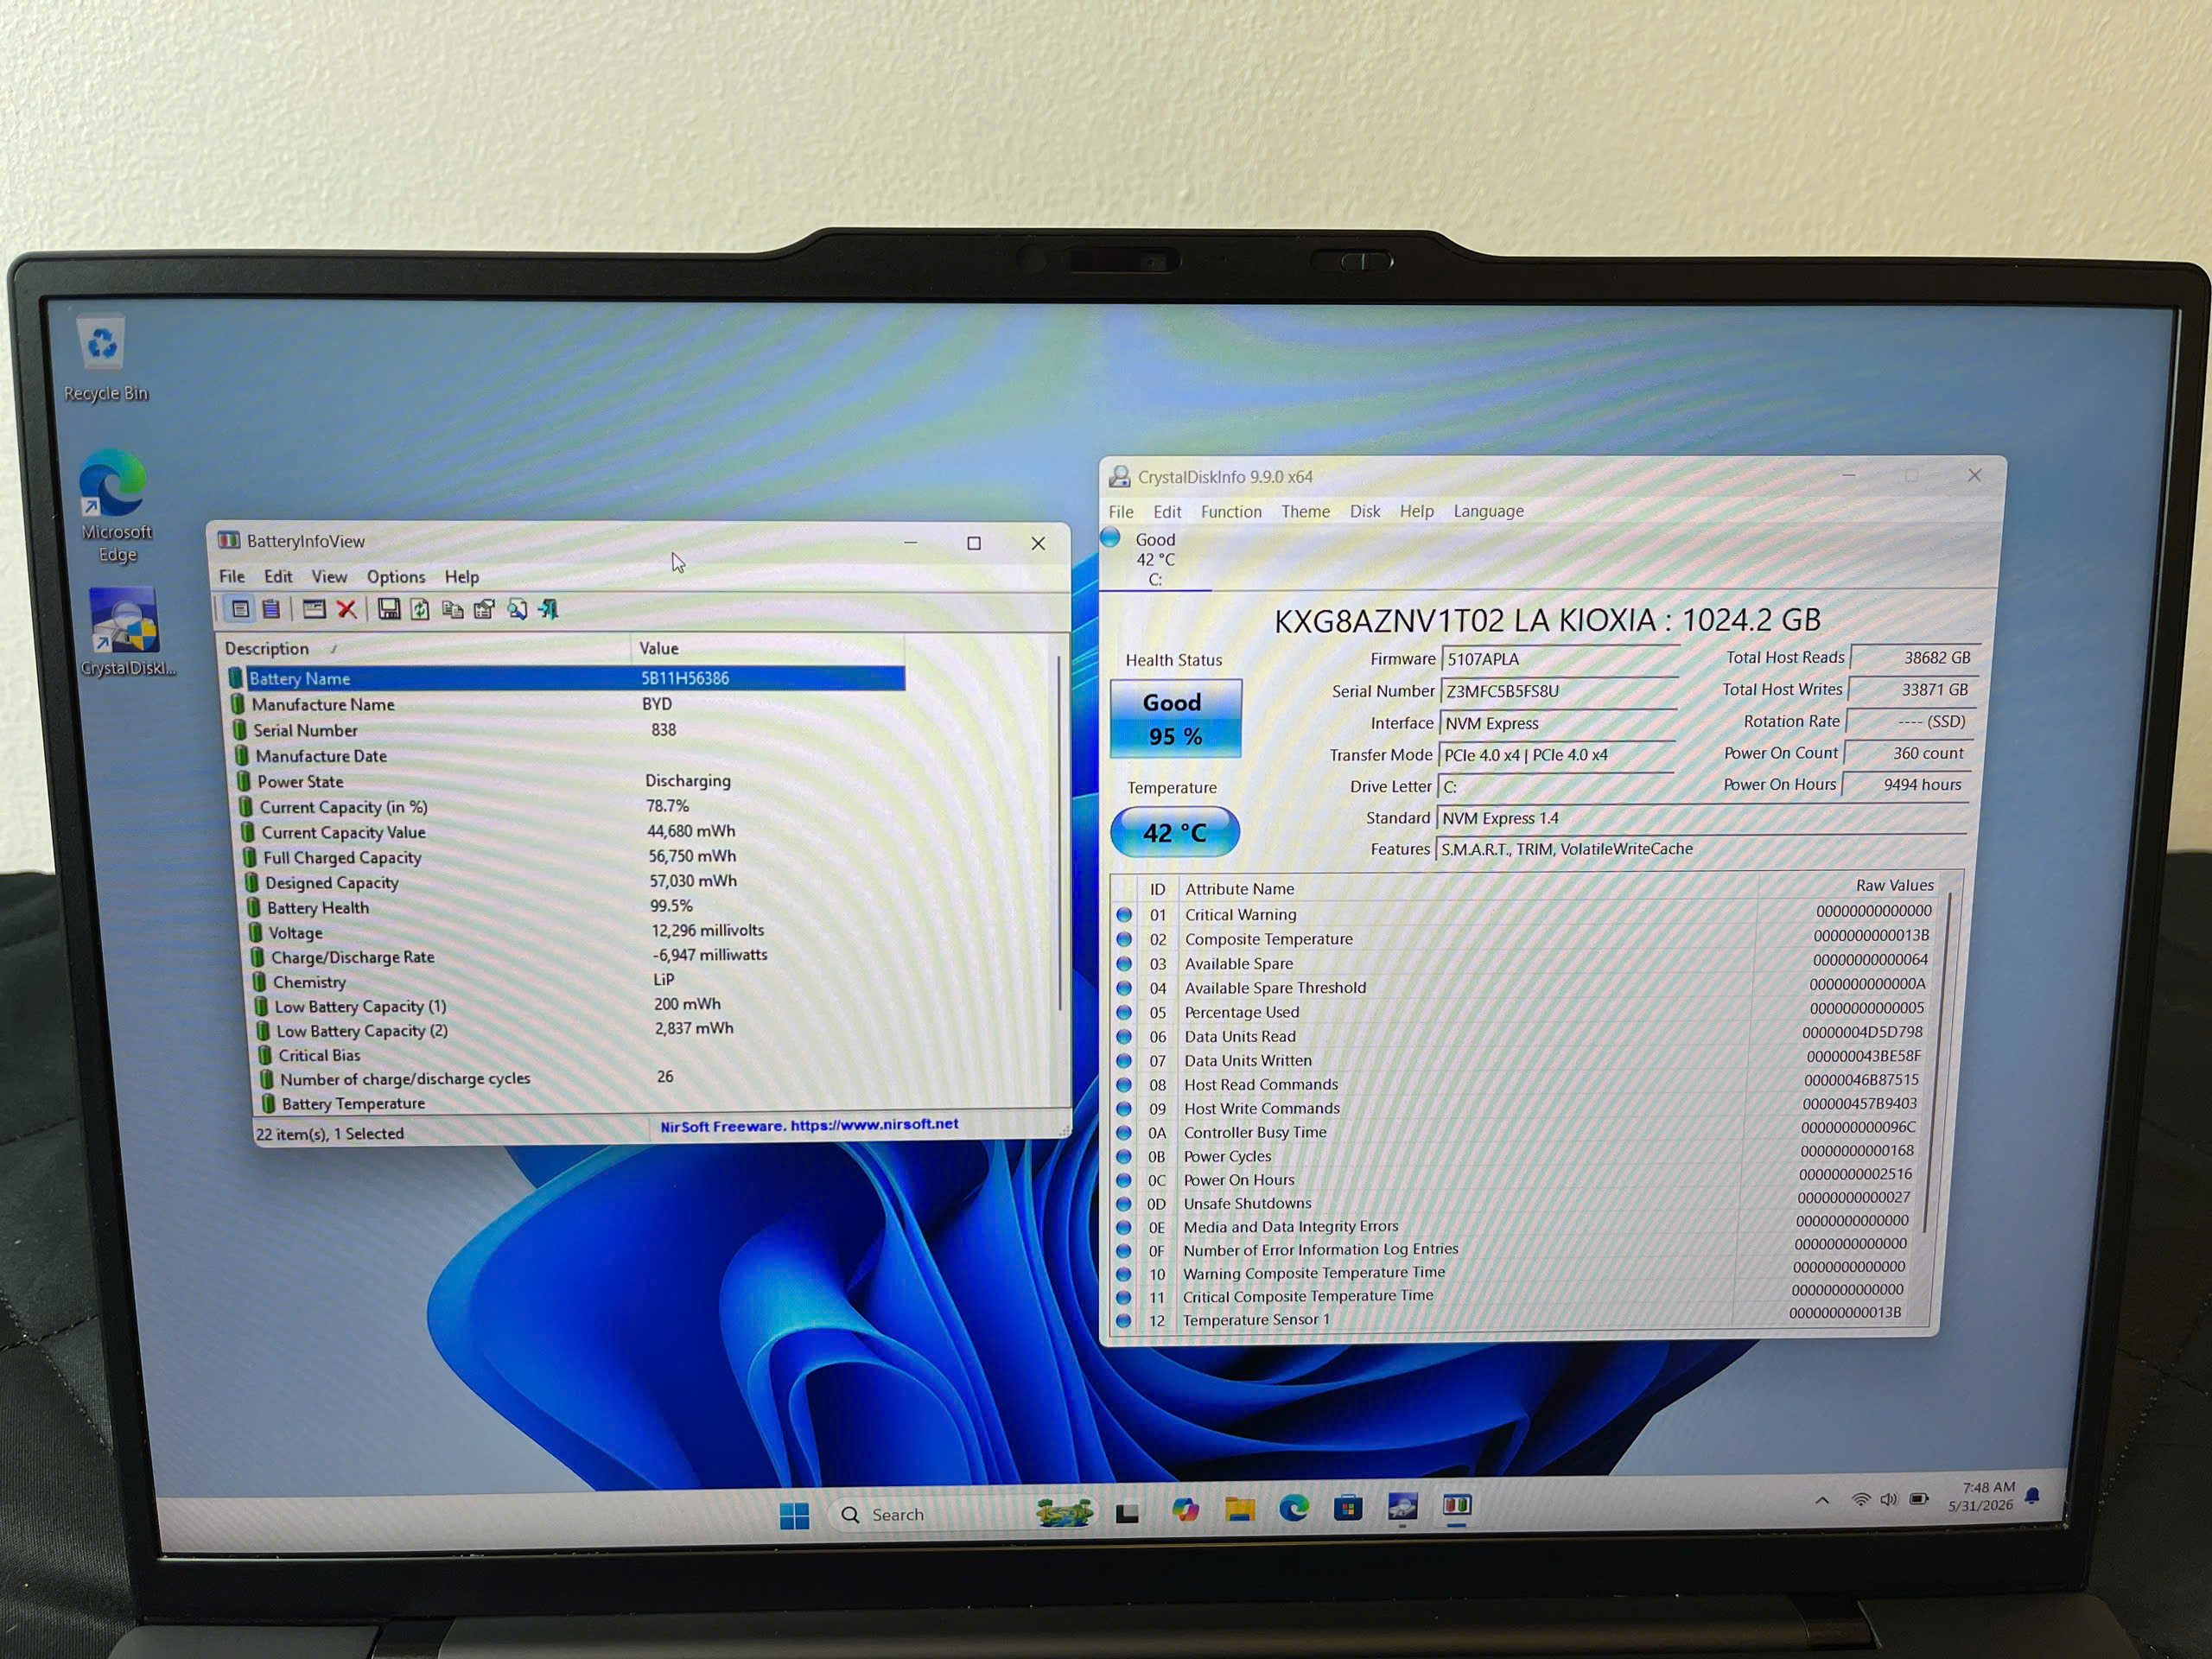The width and height of the screenshot is (2212, 1659).
Task: Open the Options menu in BatteryInfoView
Action: pyautogui.click(x=396, y=577)
